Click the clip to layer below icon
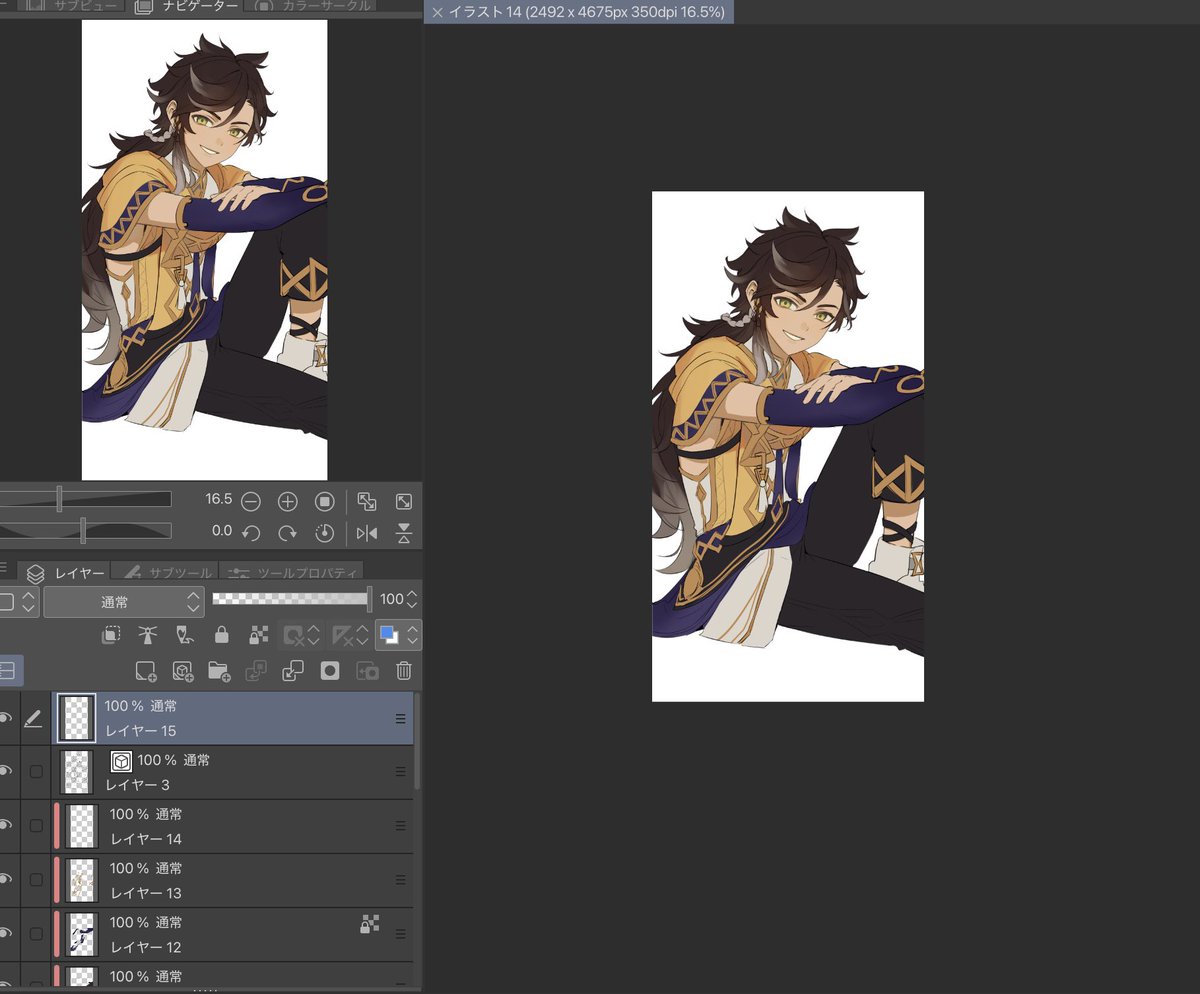The height and width of the screenshot is (994, 1200). (111, 635)
